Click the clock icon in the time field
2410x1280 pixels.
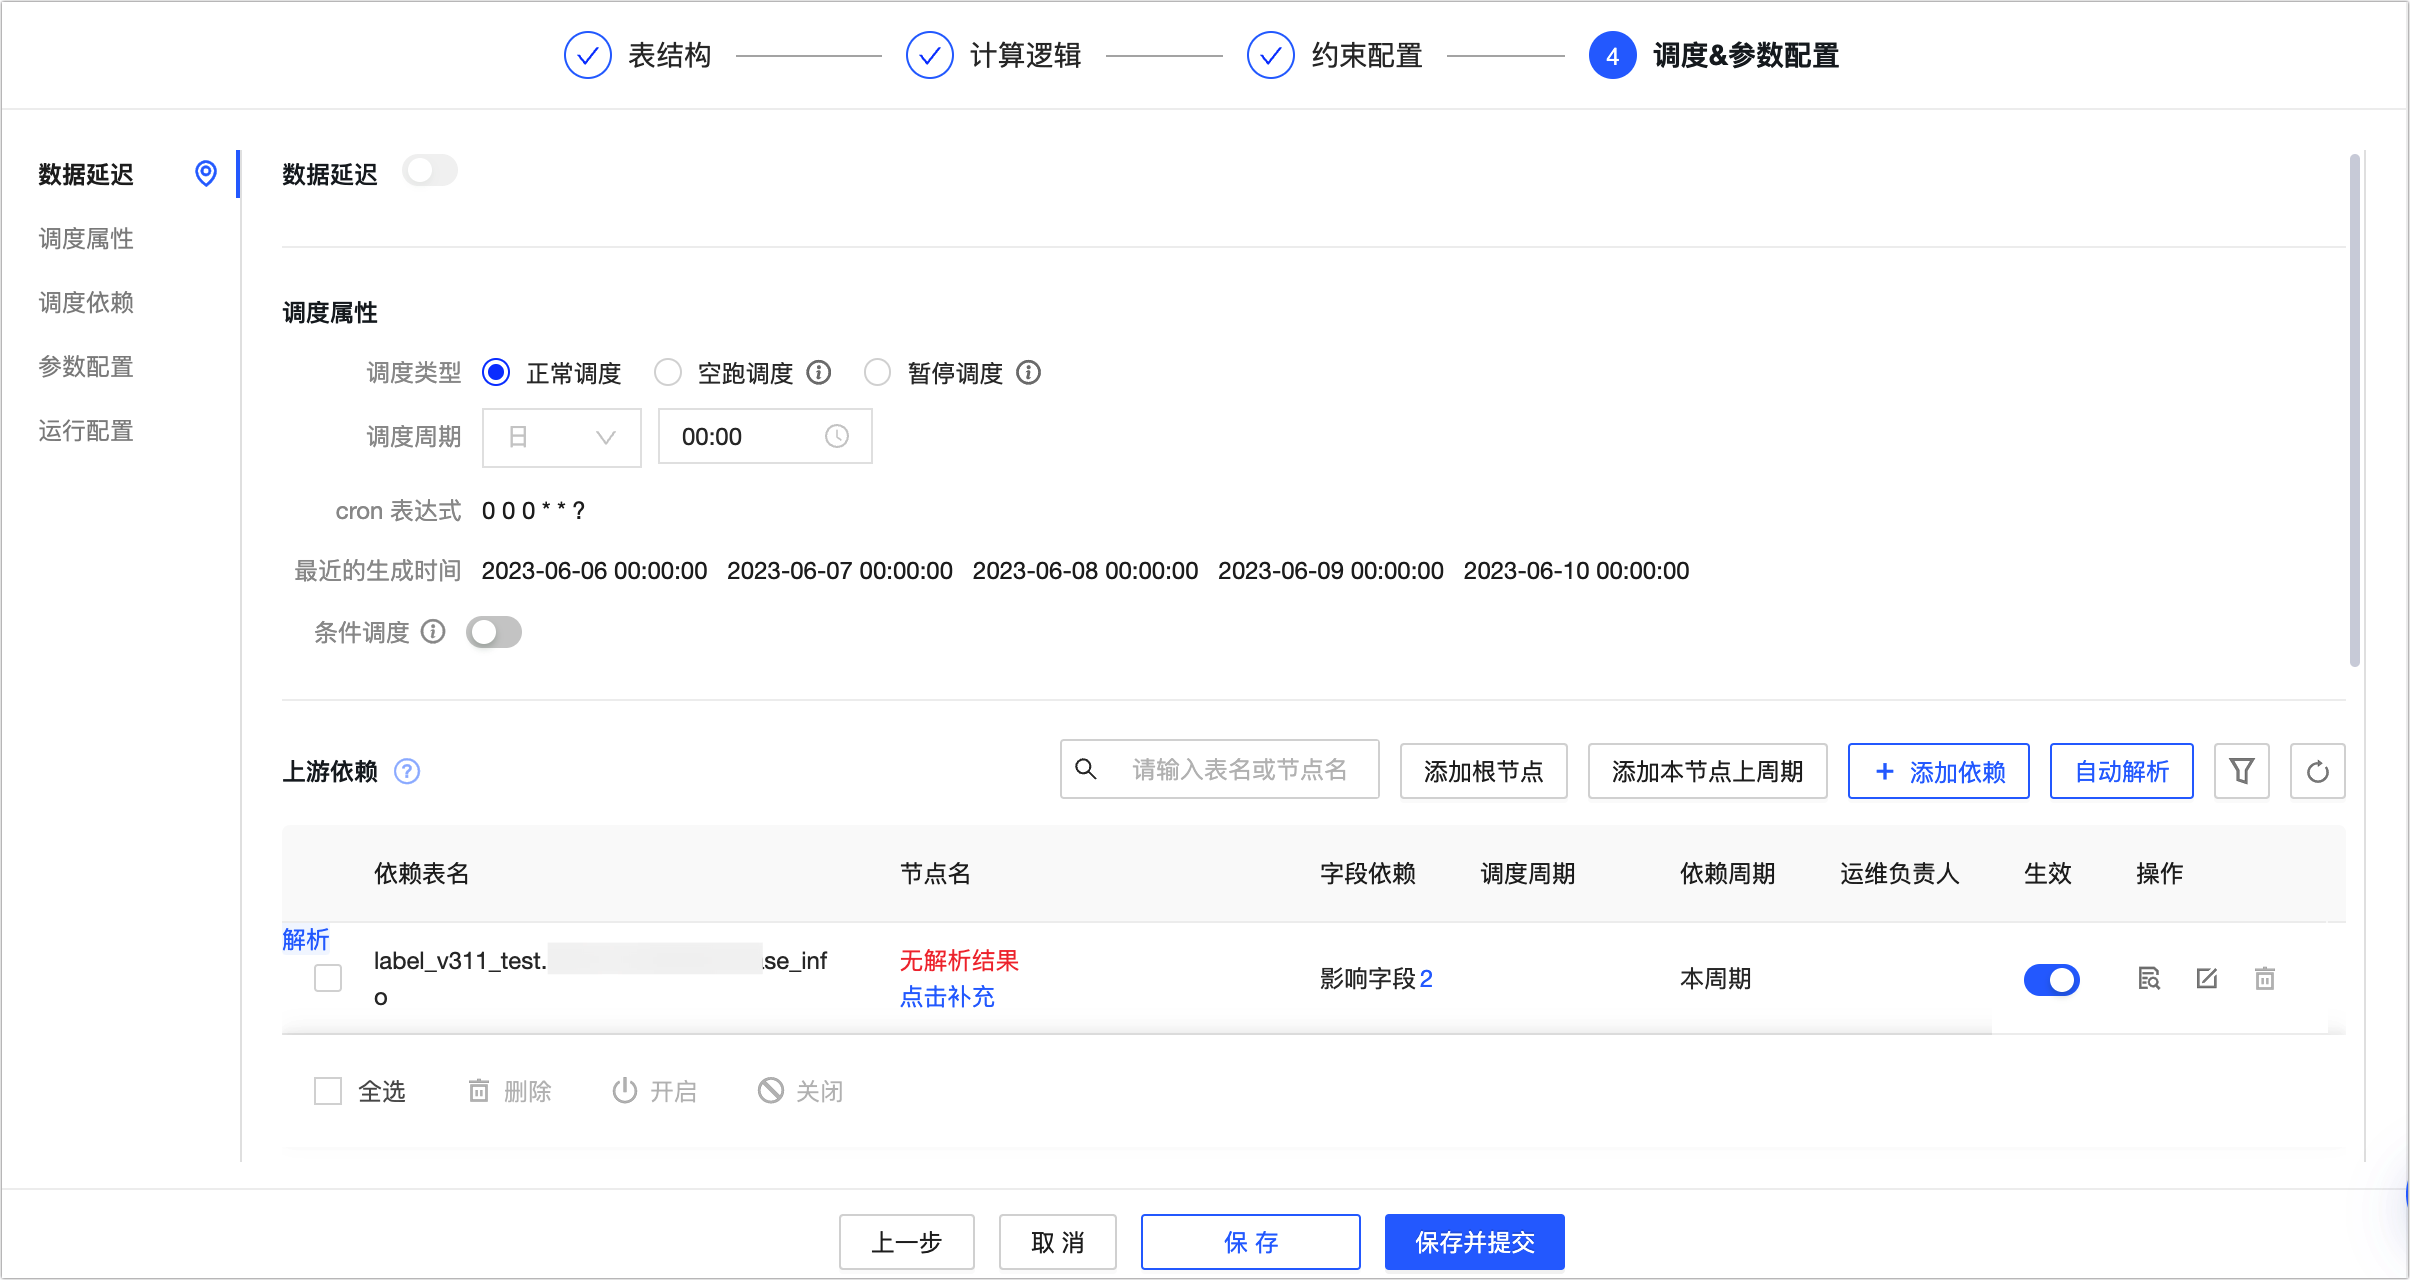click(837, 436)
